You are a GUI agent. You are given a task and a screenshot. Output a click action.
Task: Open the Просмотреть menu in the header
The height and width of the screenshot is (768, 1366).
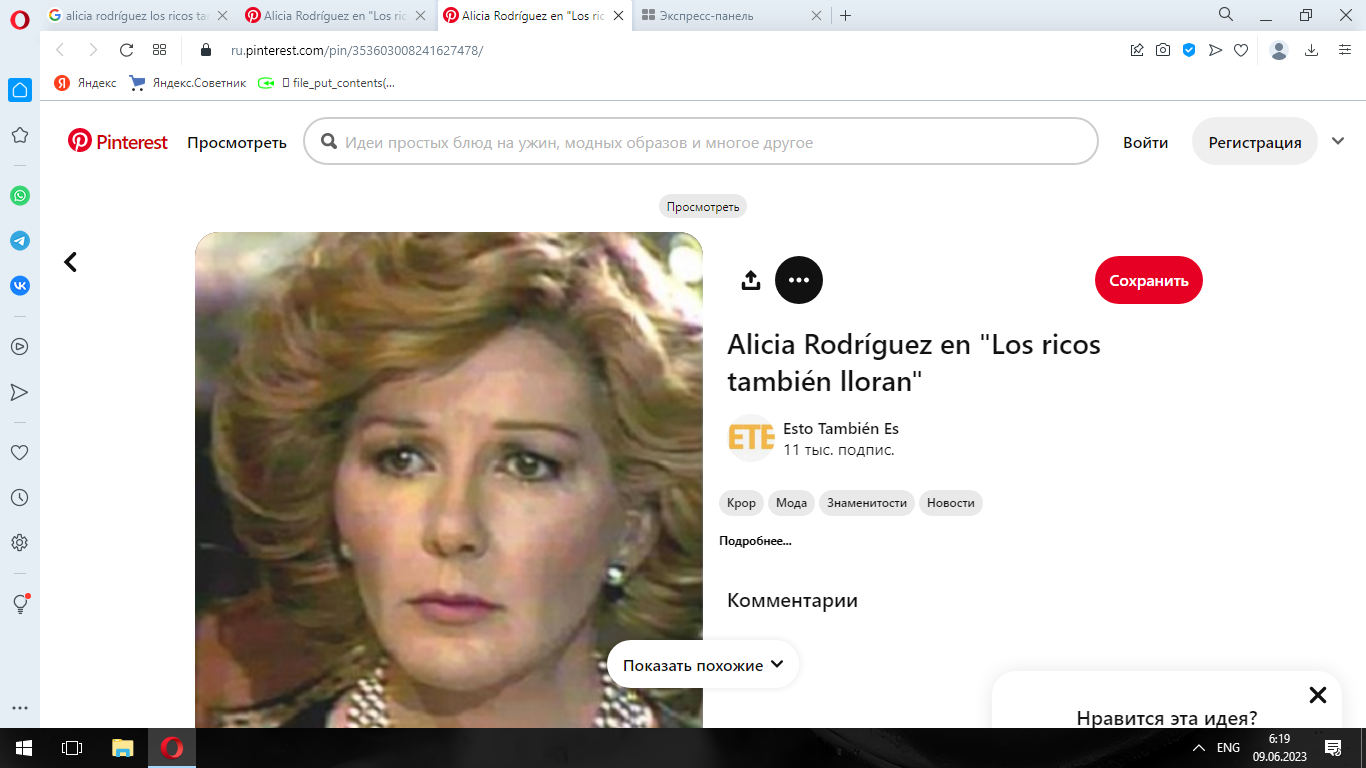pyautogui.click(x=237, y=142)
